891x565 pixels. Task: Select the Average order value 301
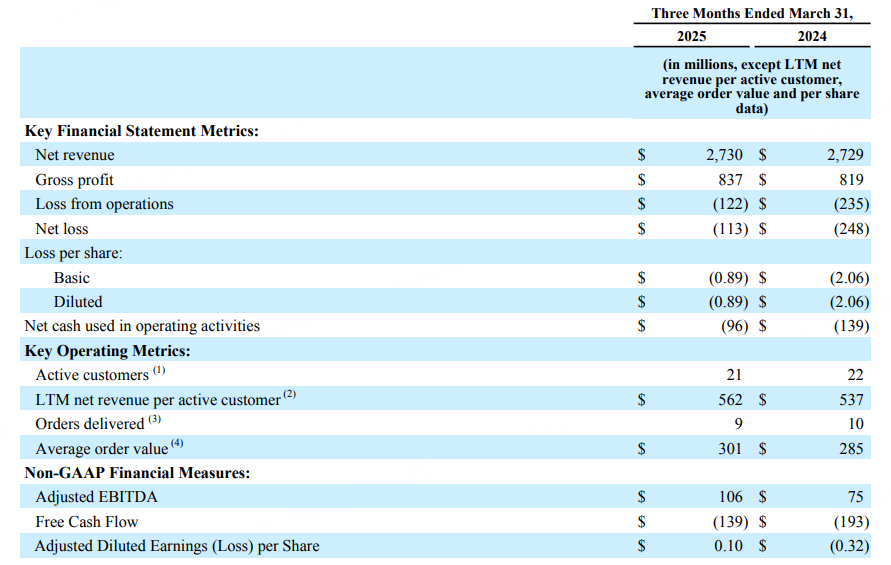(x=730, y=448)
